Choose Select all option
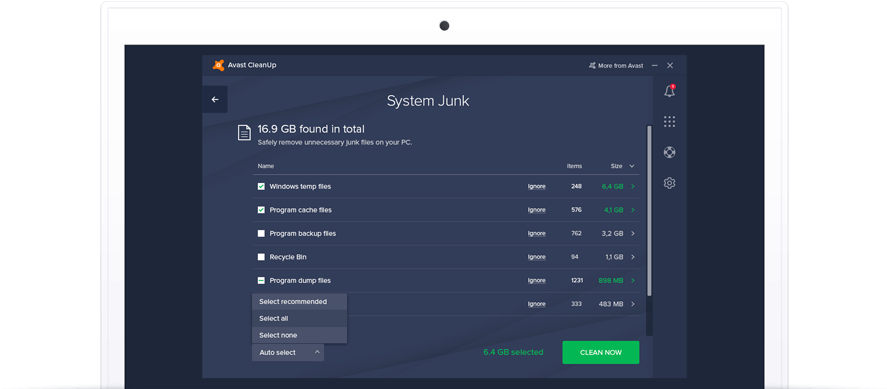Screen dimensions: 887x389 (x=299, y=318)
